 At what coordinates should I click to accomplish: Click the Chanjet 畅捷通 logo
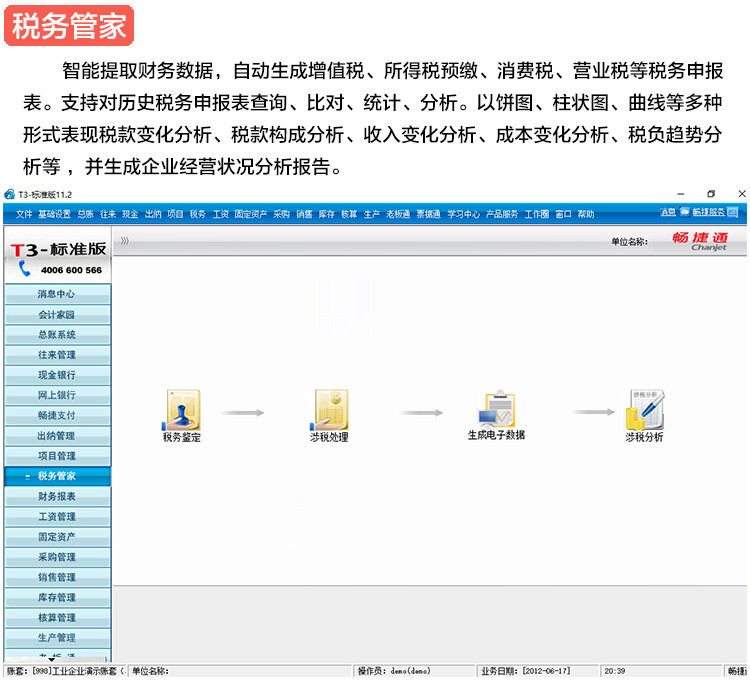click(700, 241)
